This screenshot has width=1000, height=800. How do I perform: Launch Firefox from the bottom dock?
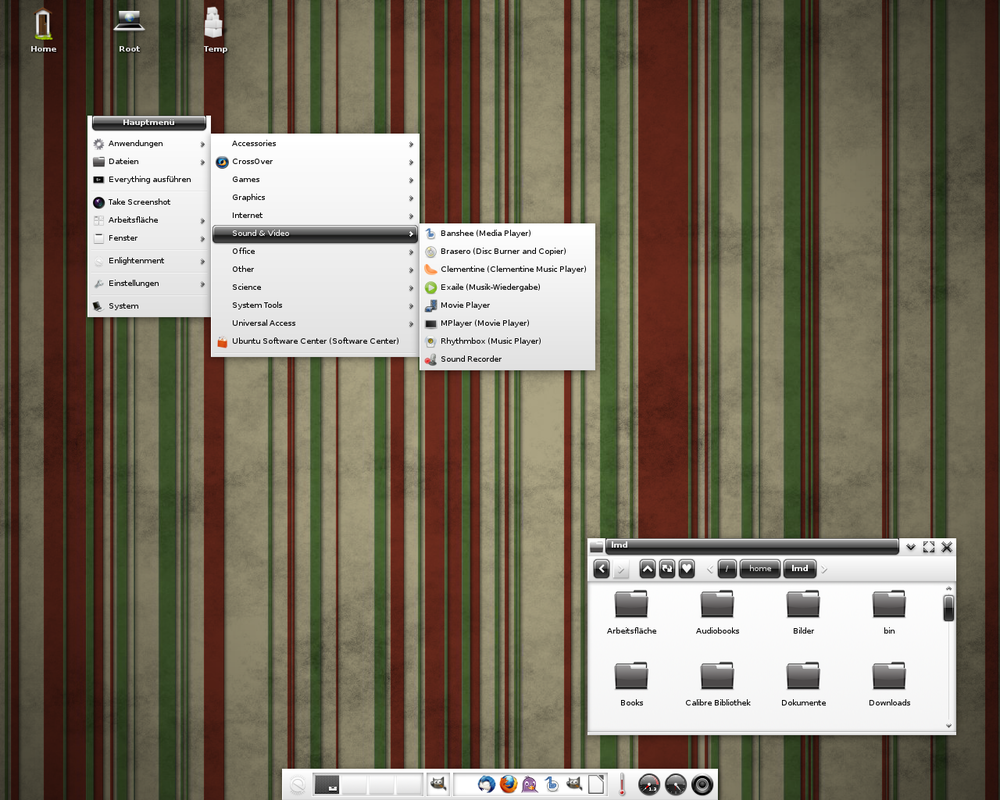(508, 784)
